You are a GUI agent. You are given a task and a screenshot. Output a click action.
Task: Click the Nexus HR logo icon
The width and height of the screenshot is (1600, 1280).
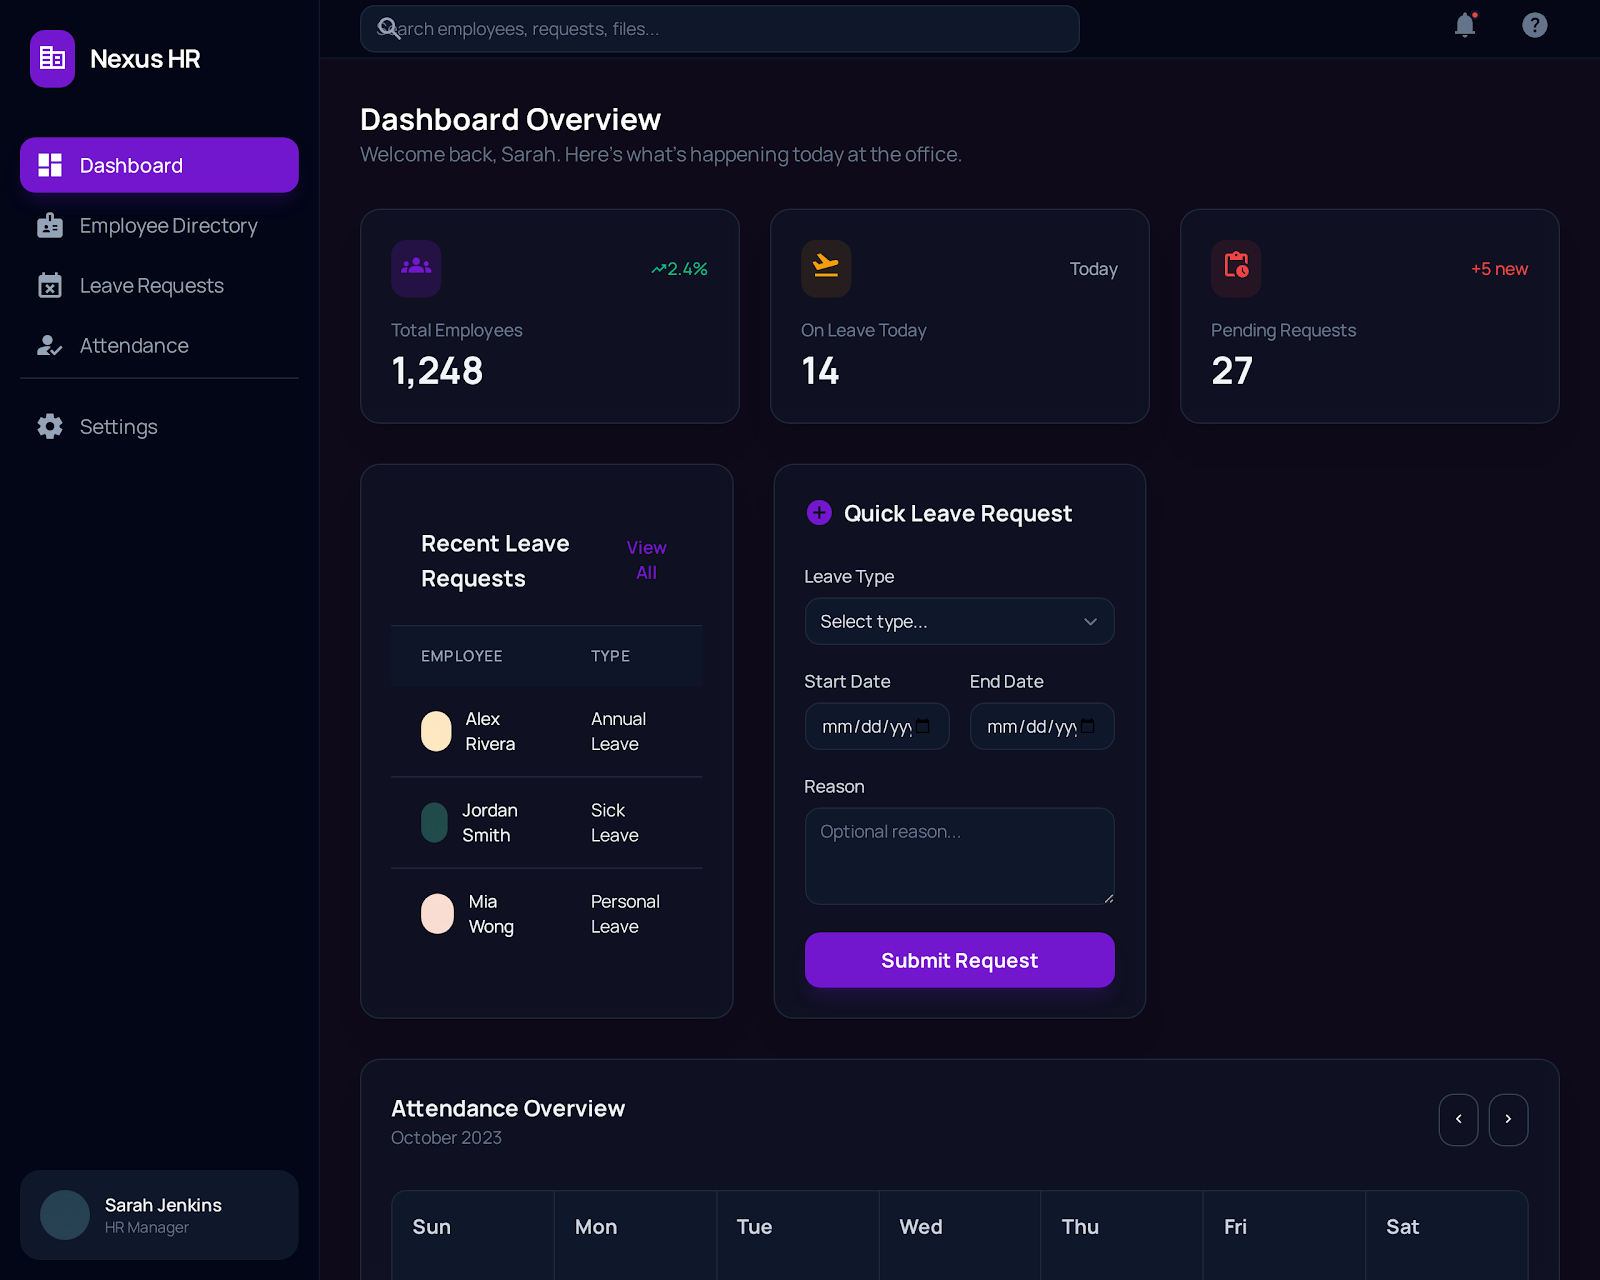(x=52, y=59)
